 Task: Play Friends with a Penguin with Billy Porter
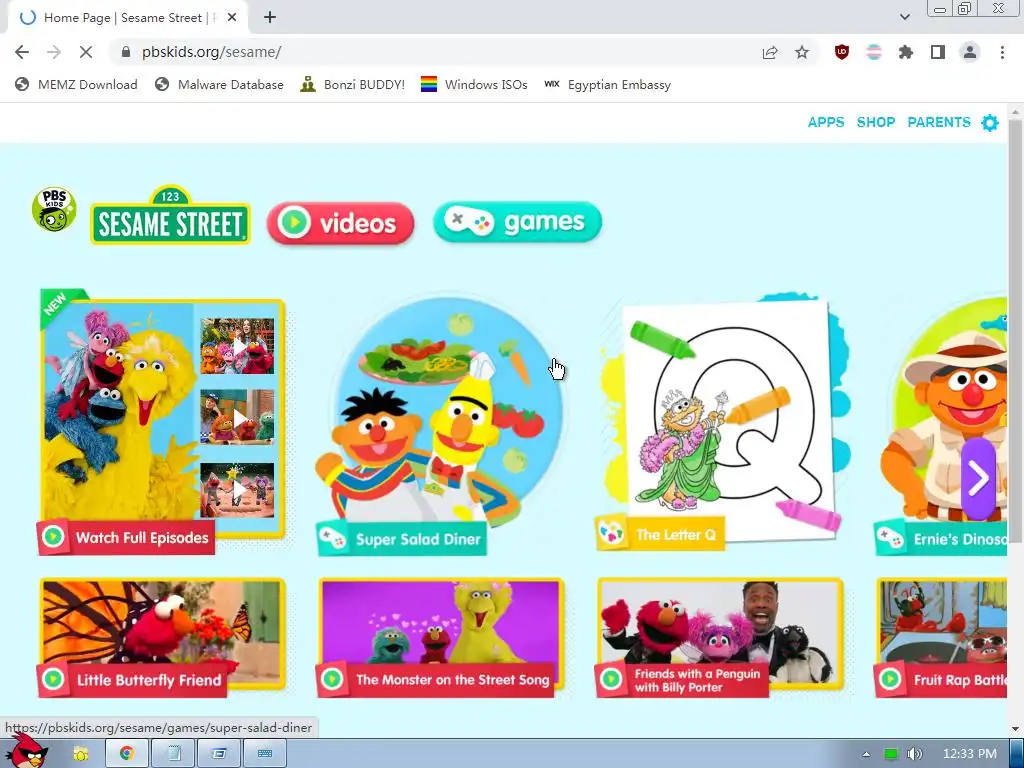click(720, 637)
